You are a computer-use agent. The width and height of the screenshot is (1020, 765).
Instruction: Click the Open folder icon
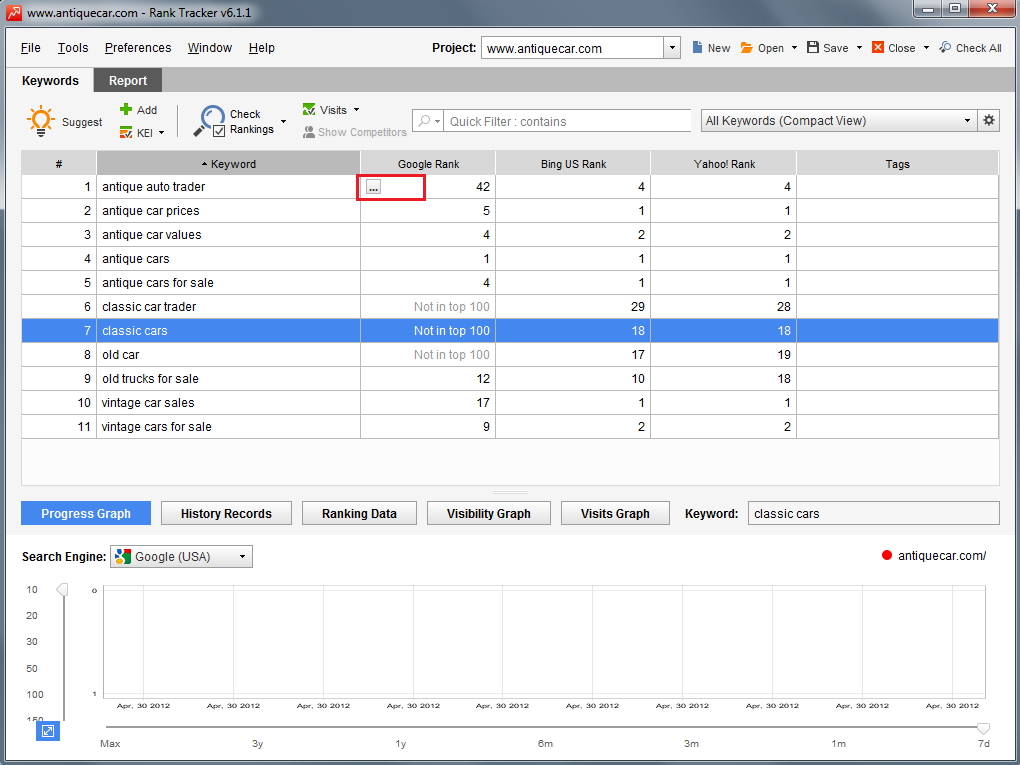point(747,47)
